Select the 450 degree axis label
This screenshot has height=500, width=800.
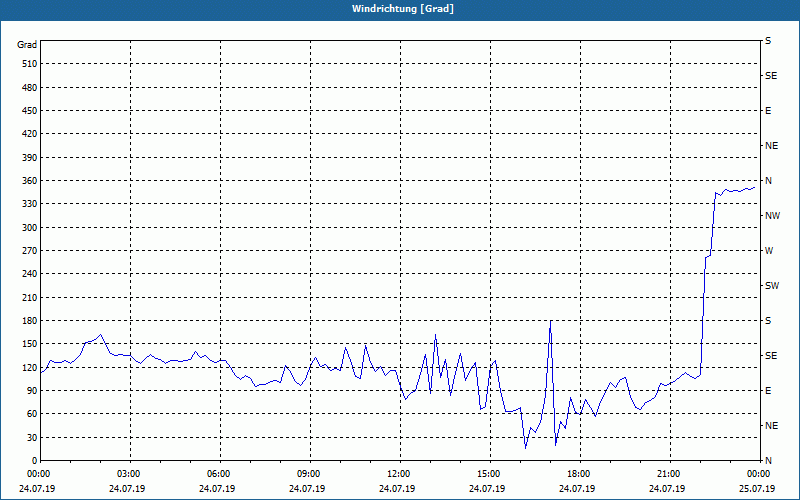(x=30, y=111)
